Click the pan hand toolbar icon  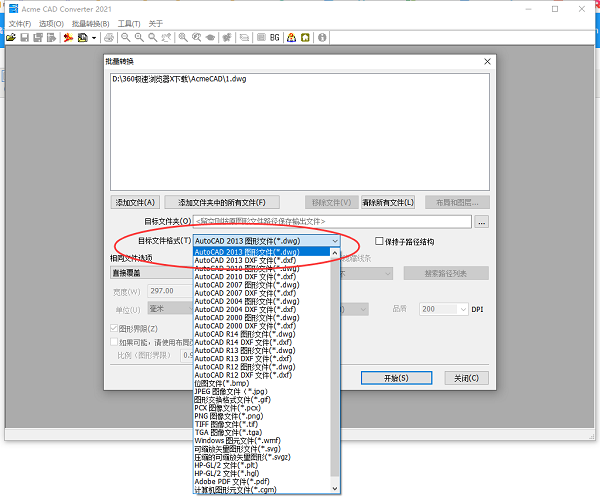tap(227, 37)
